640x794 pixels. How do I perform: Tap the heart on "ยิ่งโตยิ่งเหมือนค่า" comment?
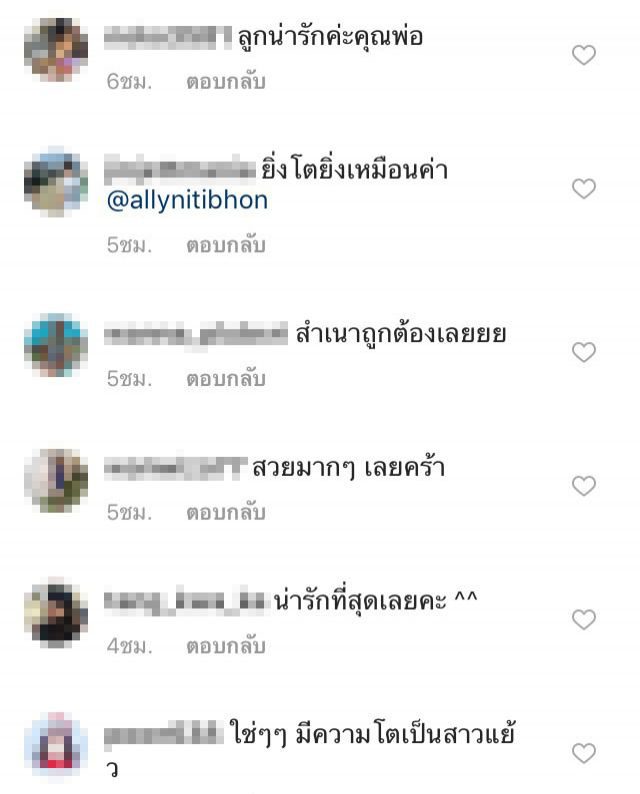pyautogui.click(x=583, y=189)
